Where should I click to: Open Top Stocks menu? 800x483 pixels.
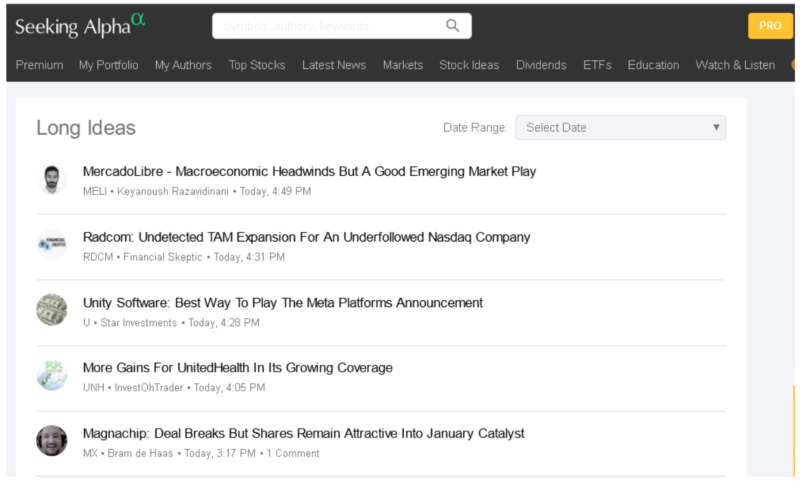pyautogui.click(x=257, y=65)
